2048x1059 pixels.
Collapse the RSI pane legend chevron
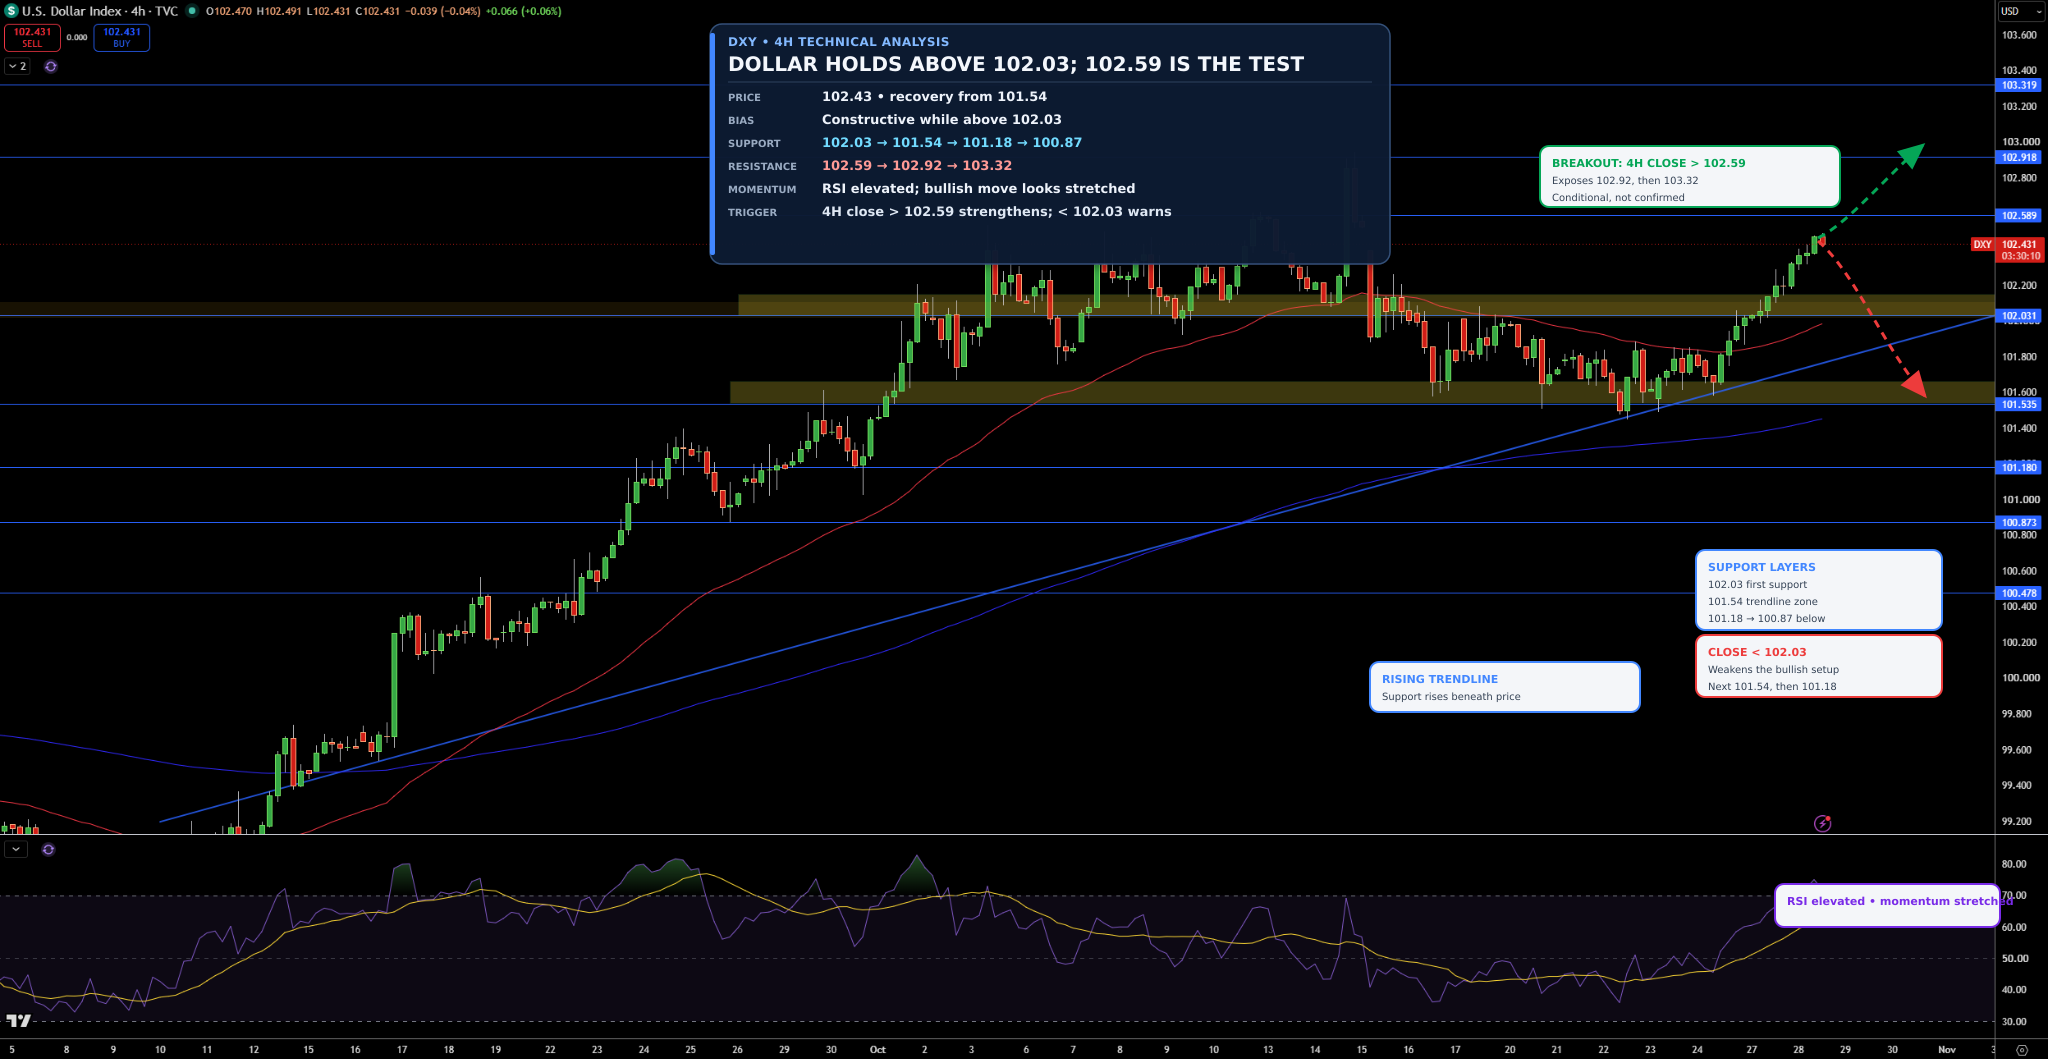coord(15,849)
